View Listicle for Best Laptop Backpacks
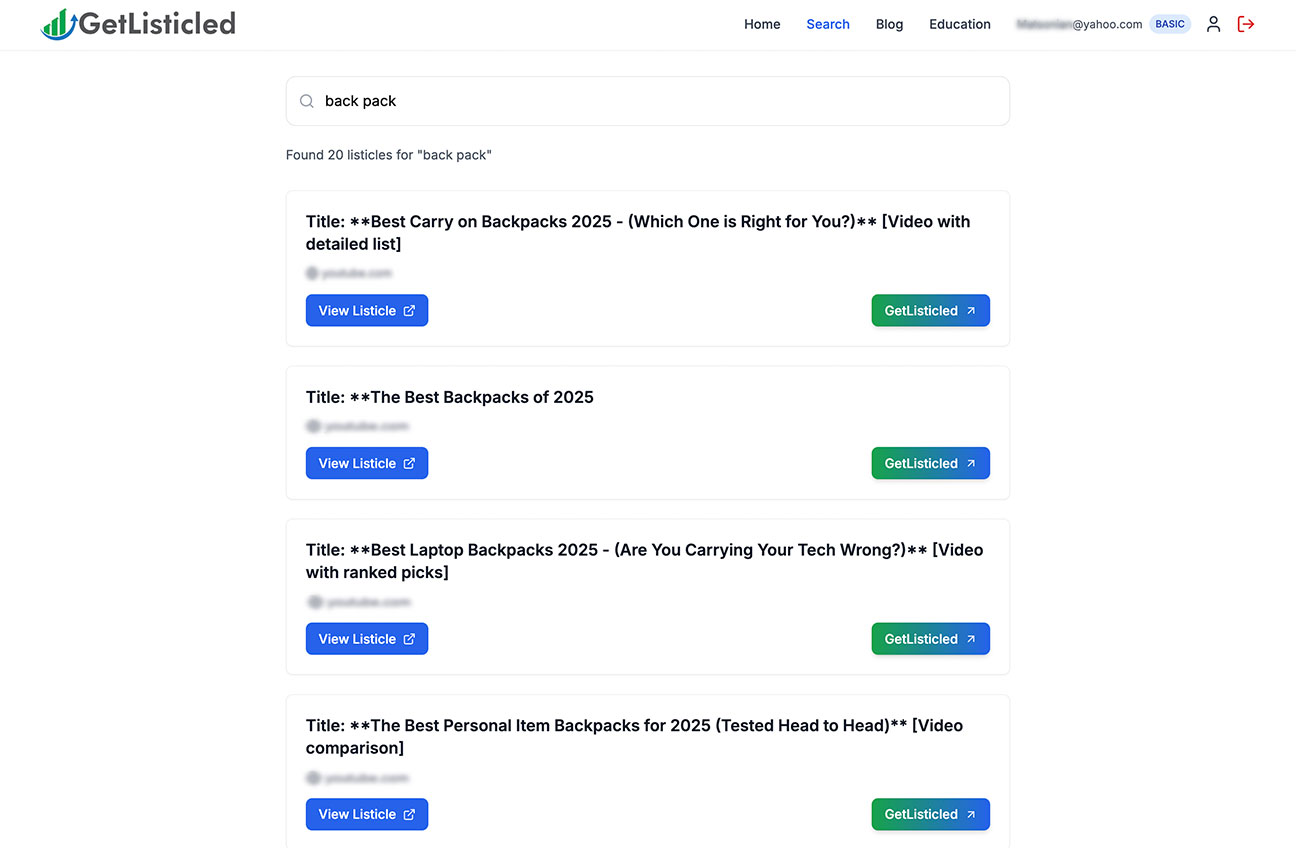Image resolution: width=1296 pixels, height=848 pixels. 367,639
